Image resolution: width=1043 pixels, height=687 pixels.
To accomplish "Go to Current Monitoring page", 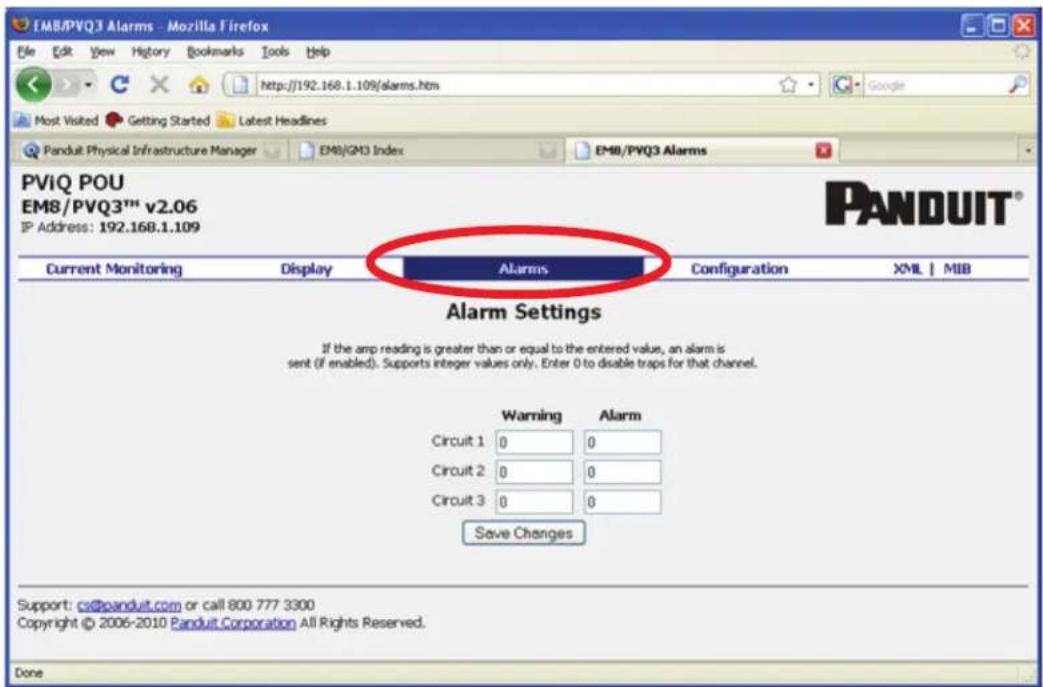I will point(114,269).
